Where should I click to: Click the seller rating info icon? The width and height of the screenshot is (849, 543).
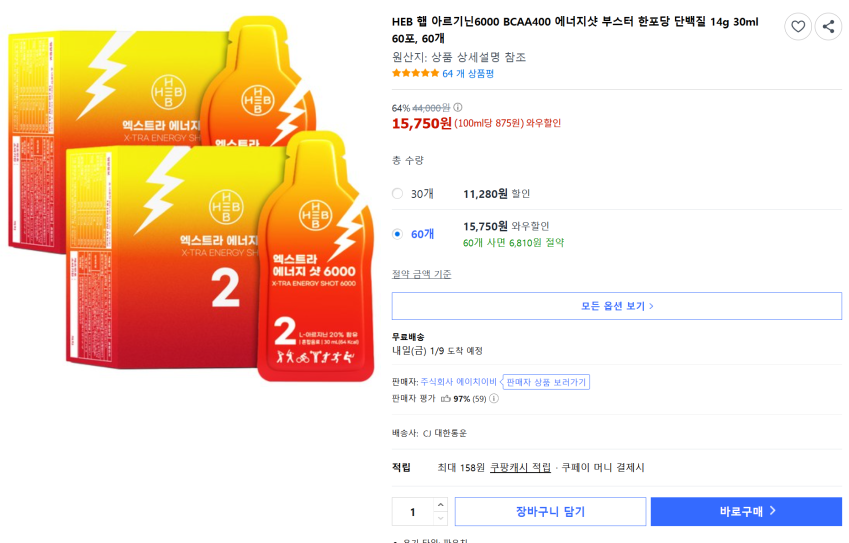click(494, 399)
